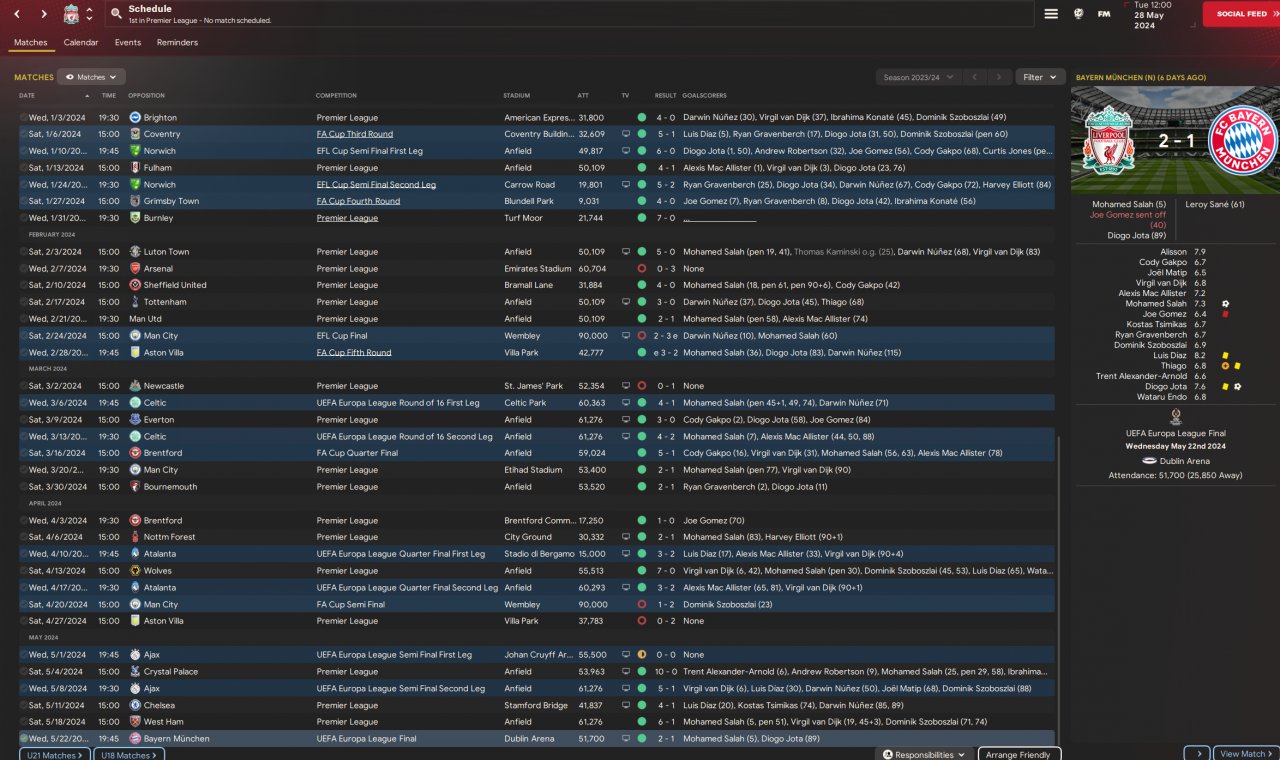
Task: Open U18 Matches
Action: tap(129, 755)
